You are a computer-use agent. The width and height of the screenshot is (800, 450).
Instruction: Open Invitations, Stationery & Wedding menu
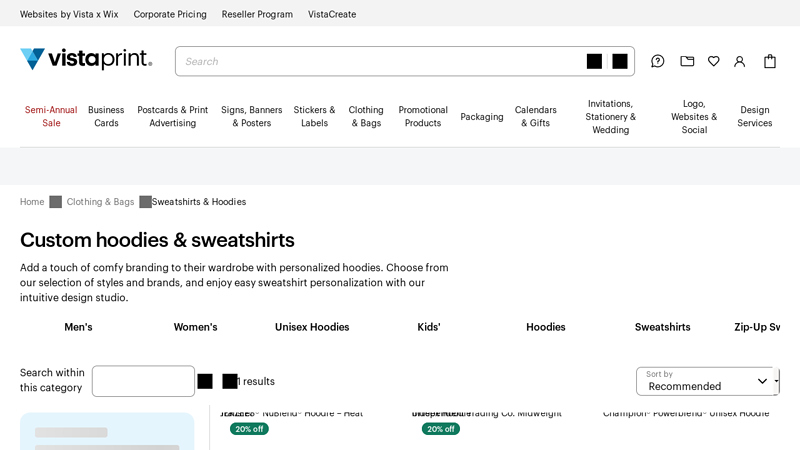(610, 117)
